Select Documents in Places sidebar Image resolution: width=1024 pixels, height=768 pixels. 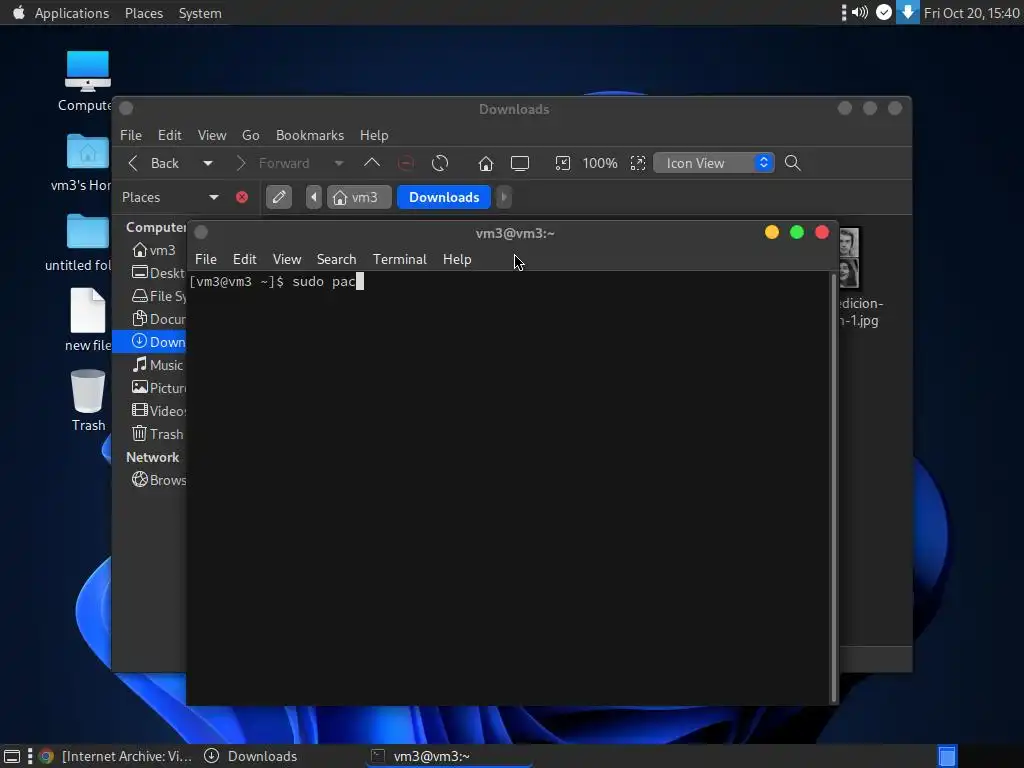click(x=158, y=319)
